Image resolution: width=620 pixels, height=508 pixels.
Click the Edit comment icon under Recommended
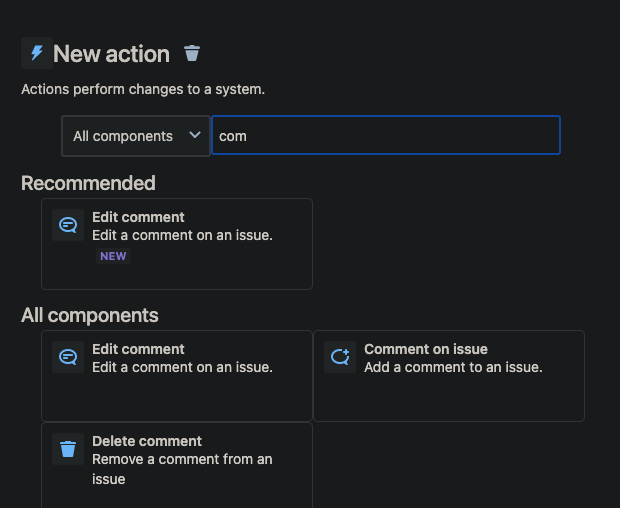tap(68, 225)
